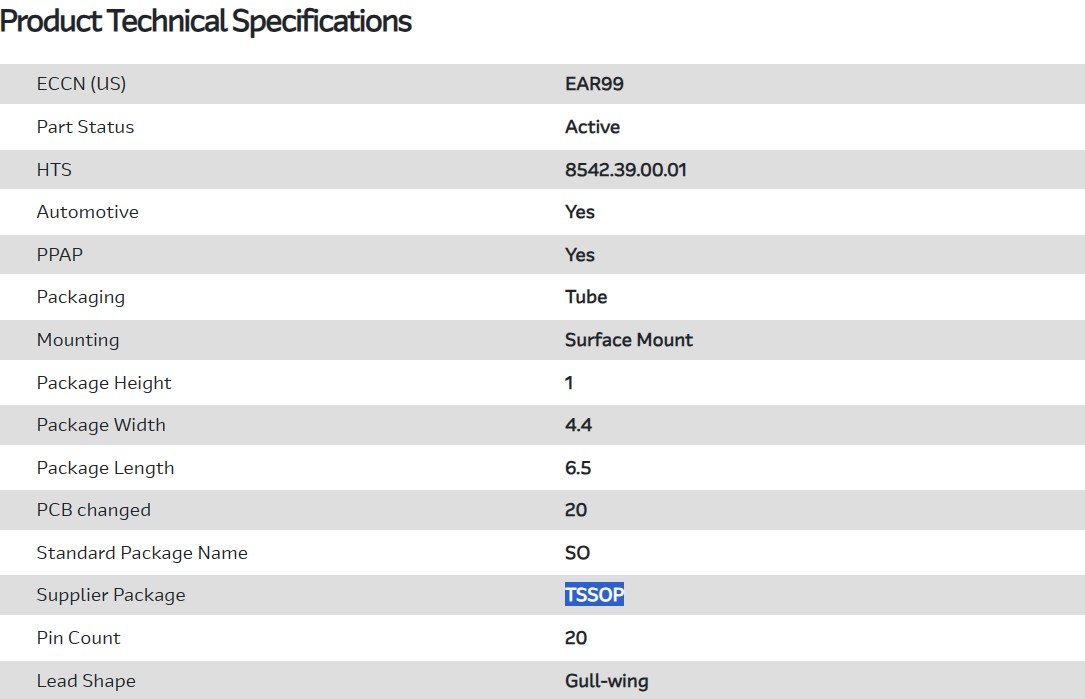The height and width of the screenshot is (699, 1085).
Task: Click the Standard Package Name value SO
Action: 577,553
